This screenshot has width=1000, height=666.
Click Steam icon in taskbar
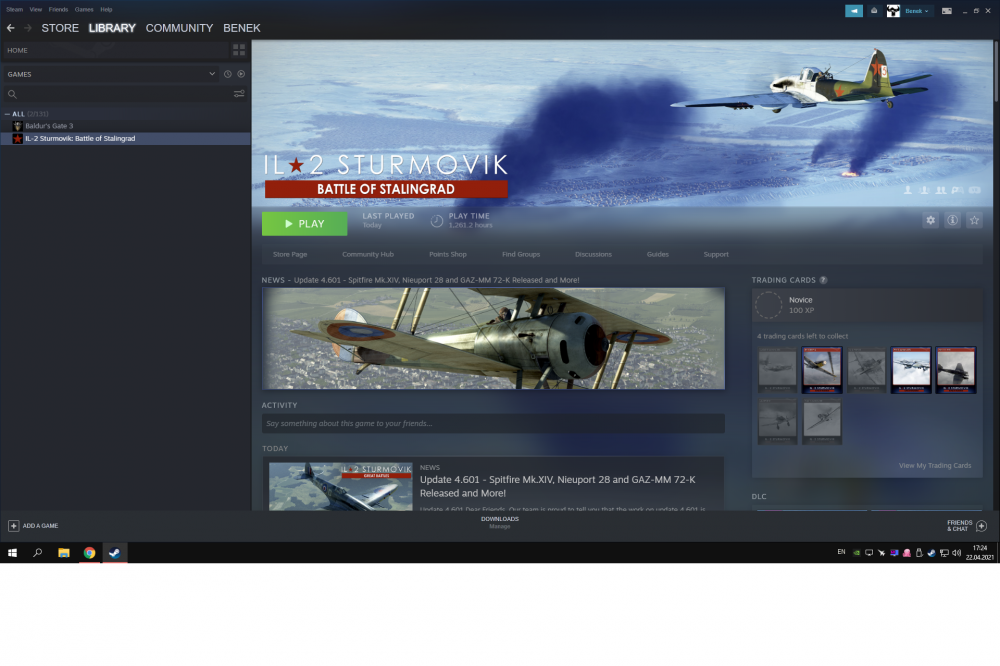point(115,552)
